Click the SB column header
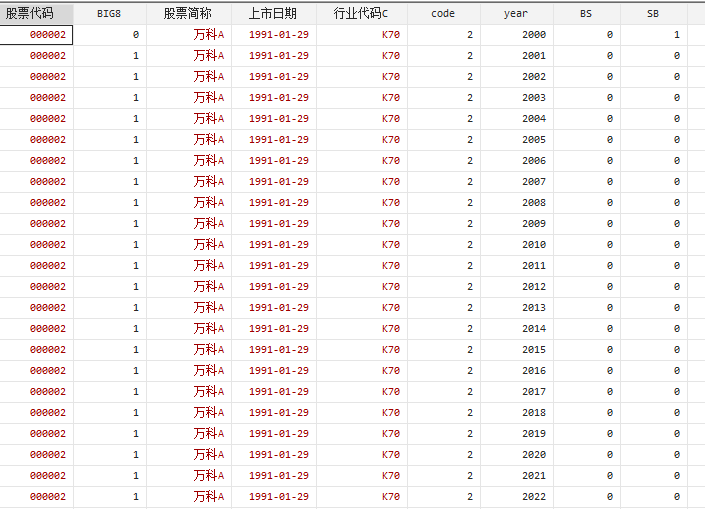705x509 pixels. tap(653, 14)
